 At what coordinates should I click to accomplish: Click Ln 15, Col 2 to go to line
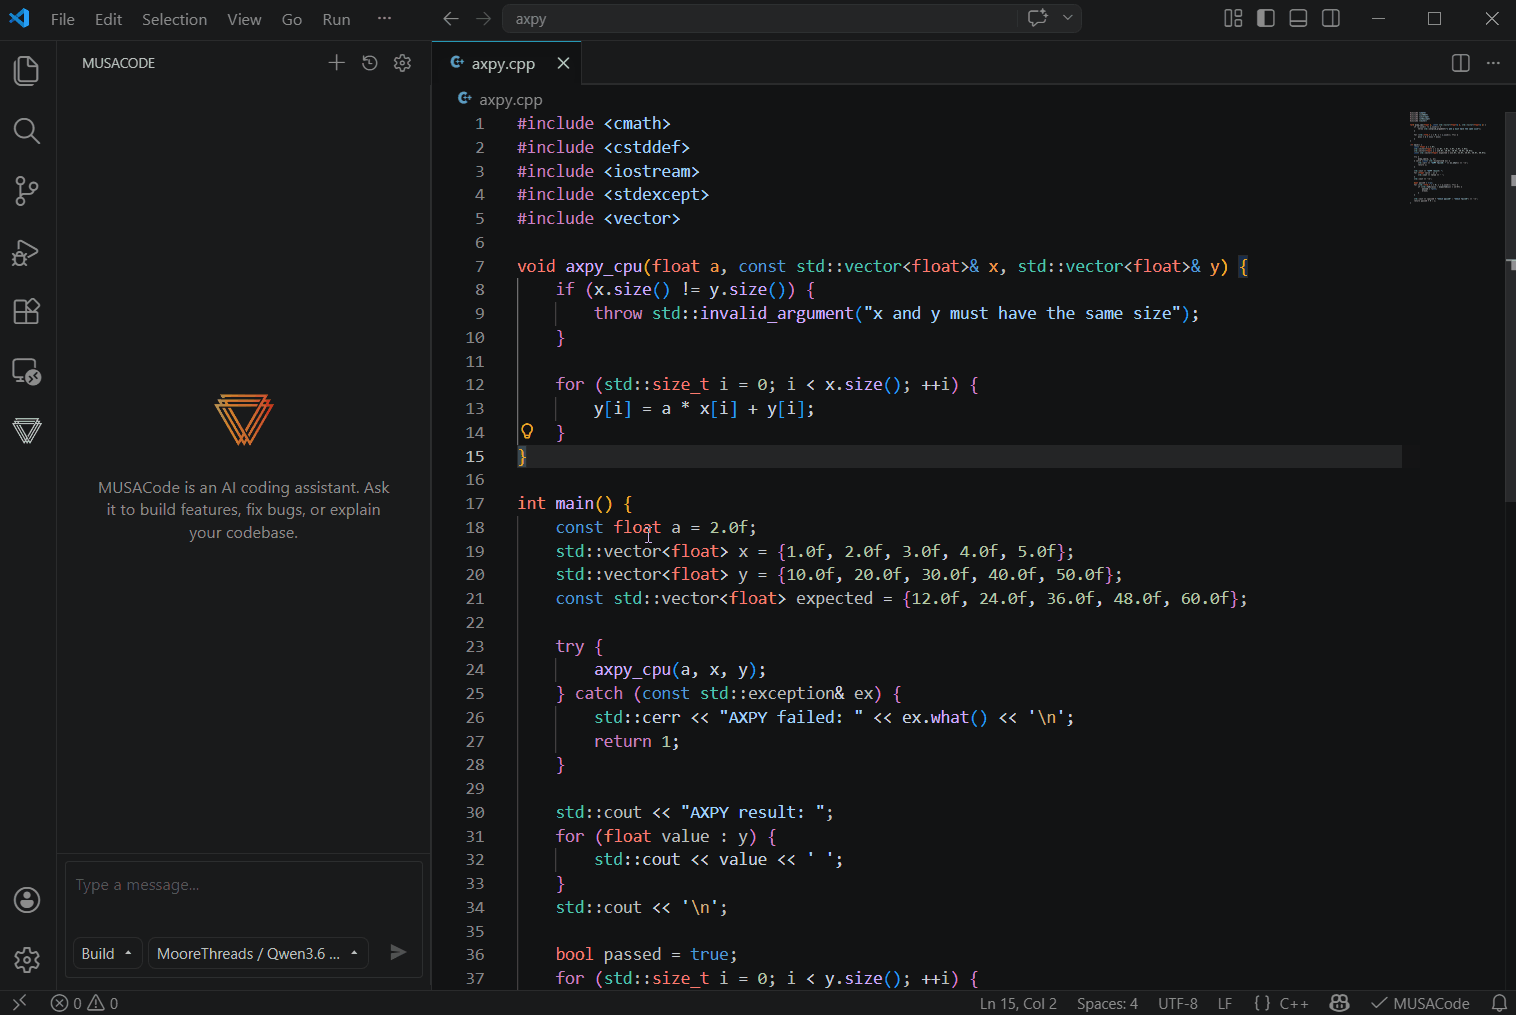pos(1018,1003)
